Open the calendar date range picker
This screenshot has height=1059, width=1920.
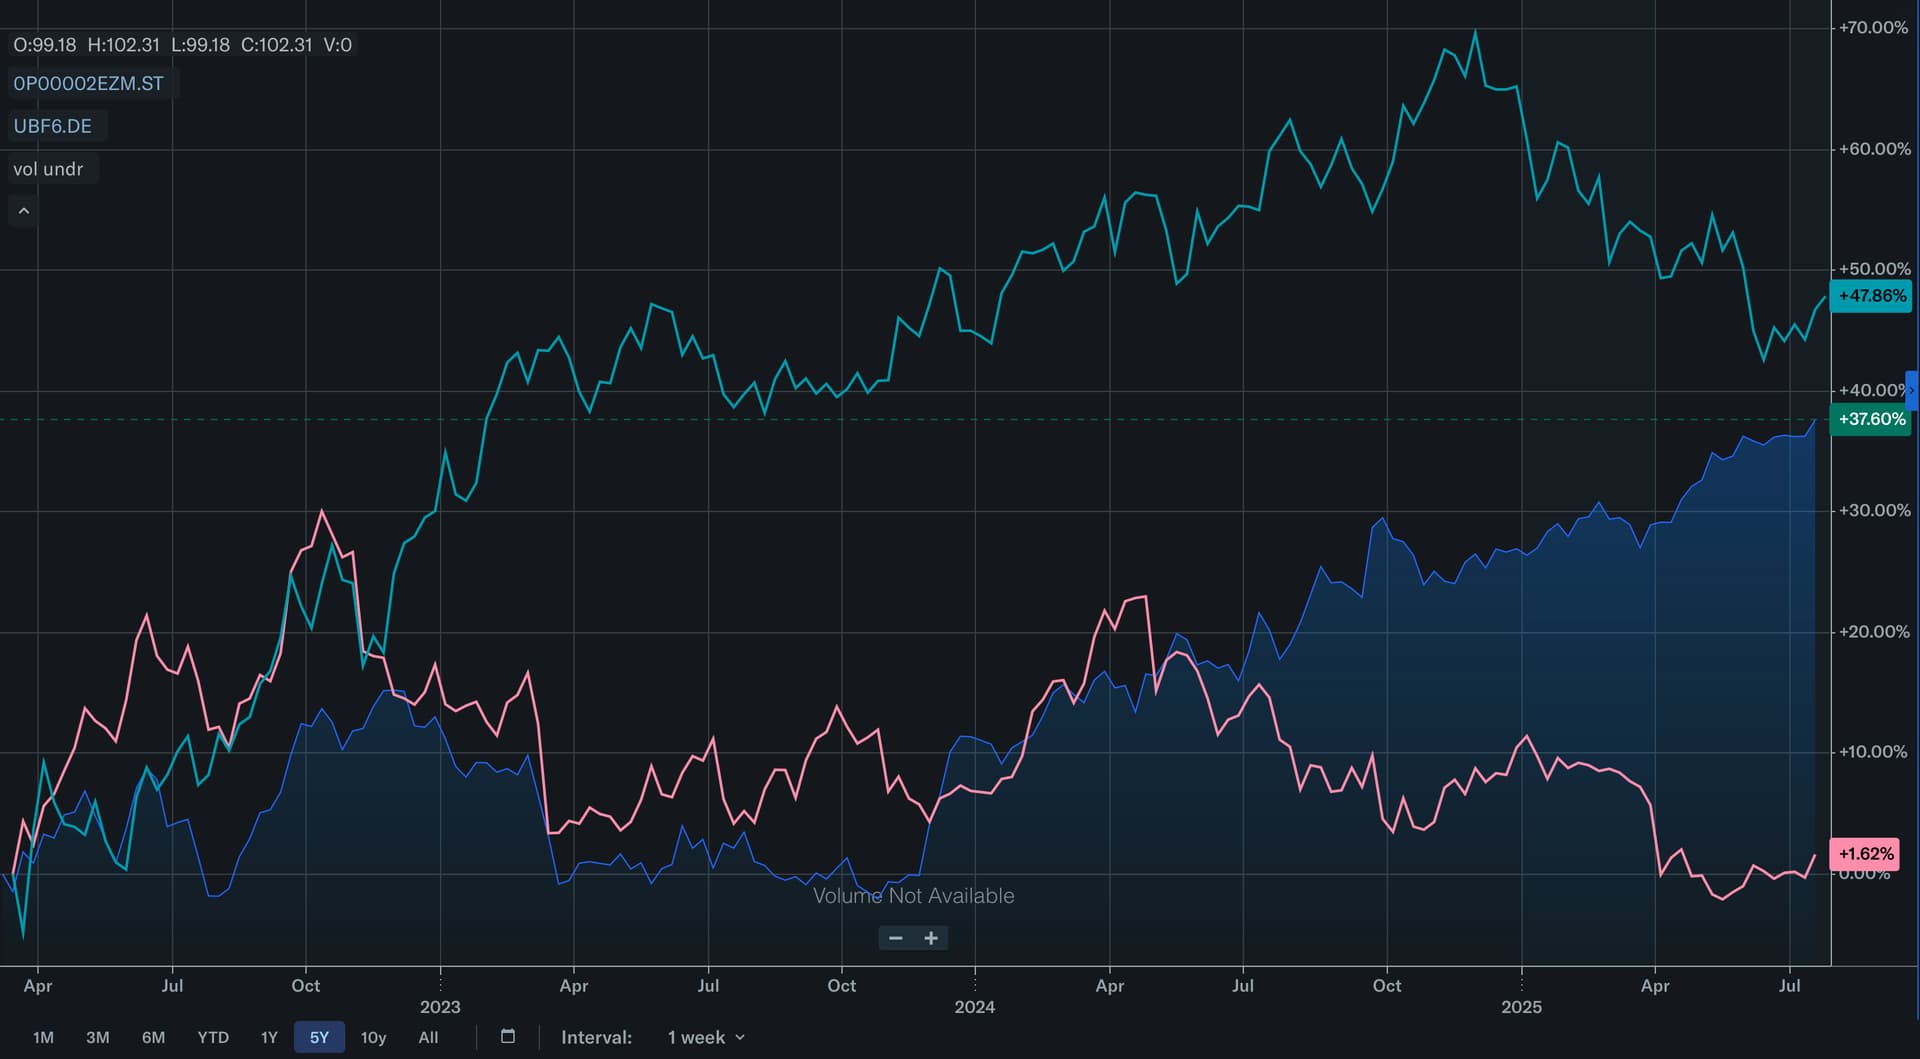coord(508,1036)
